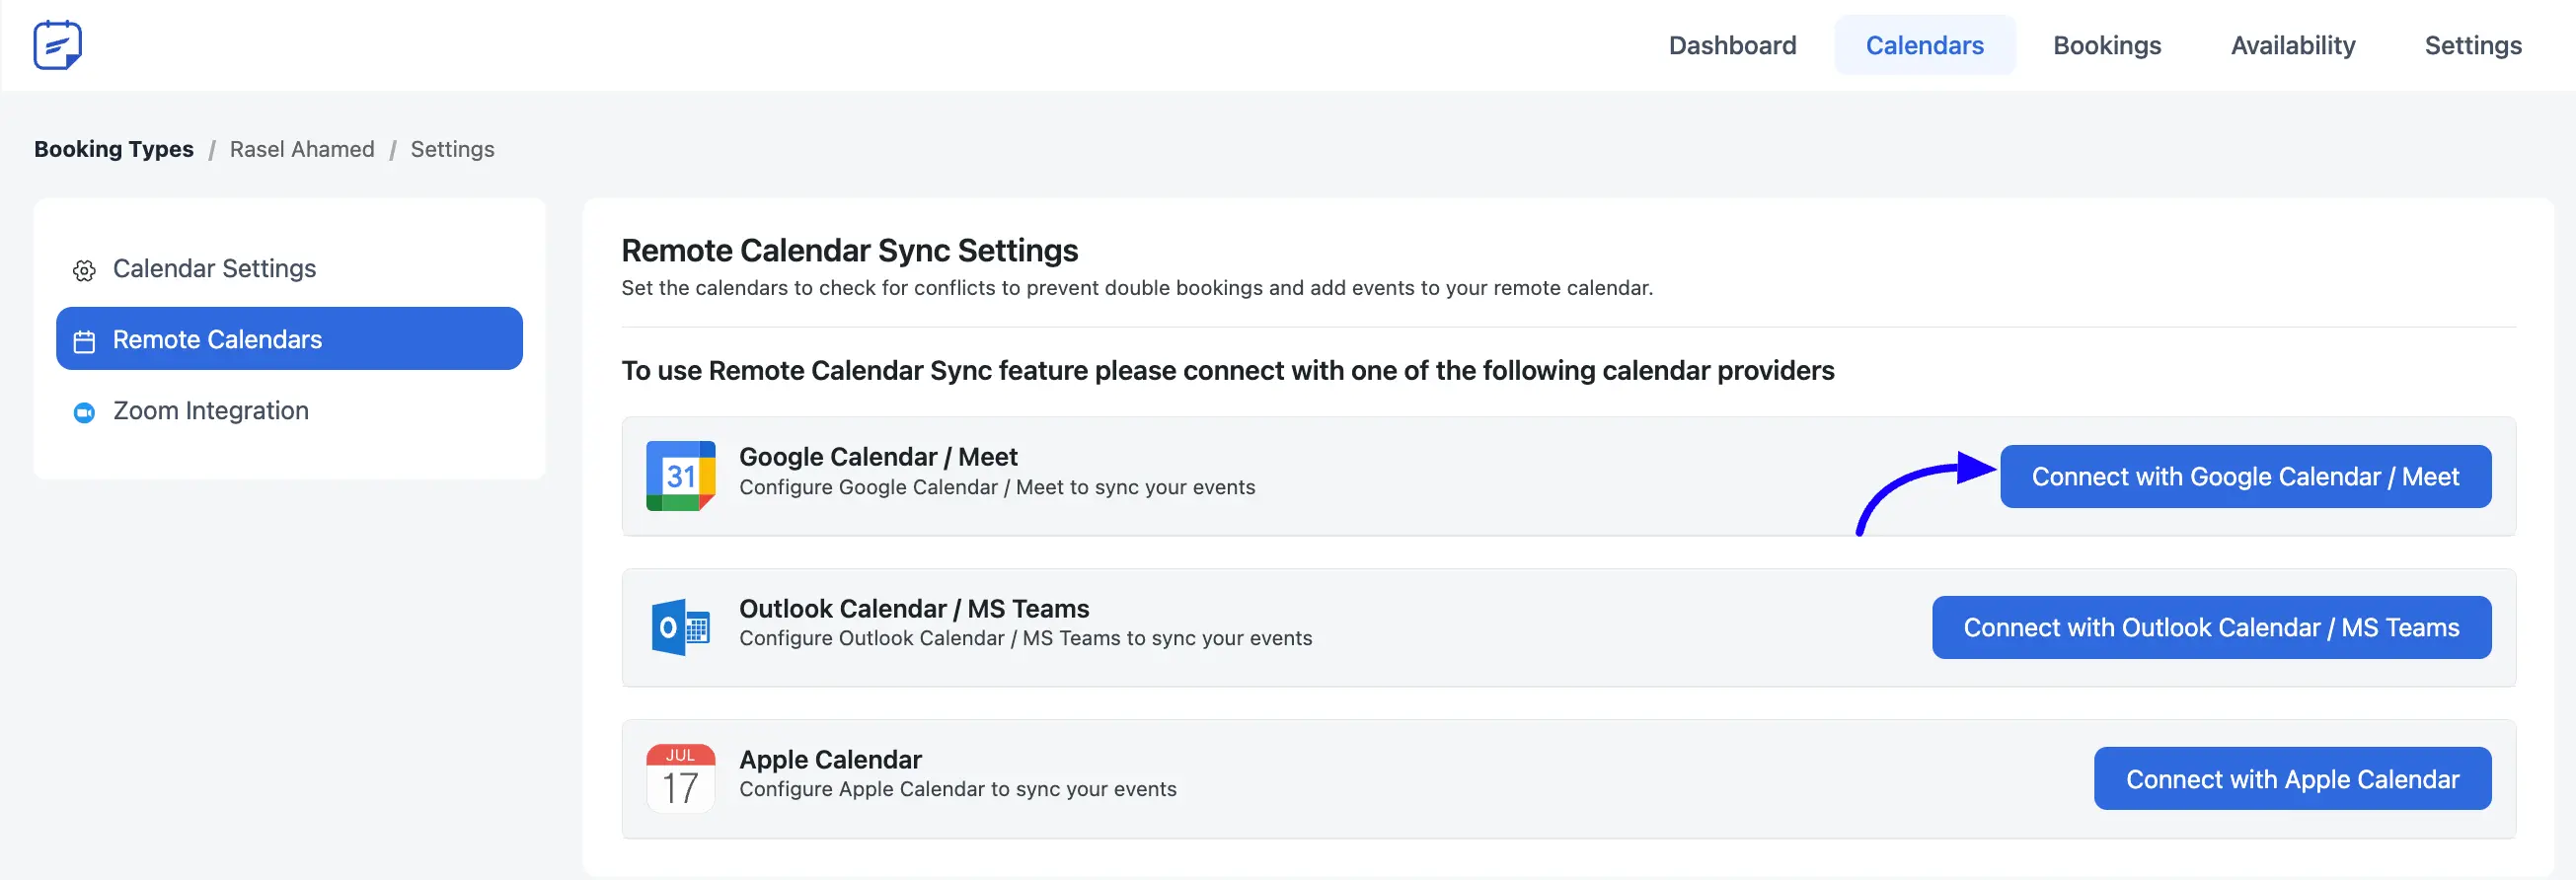Connect with Outlook Calendar / MS Teams
The image size is (2576, 880).
point(2211,627)
